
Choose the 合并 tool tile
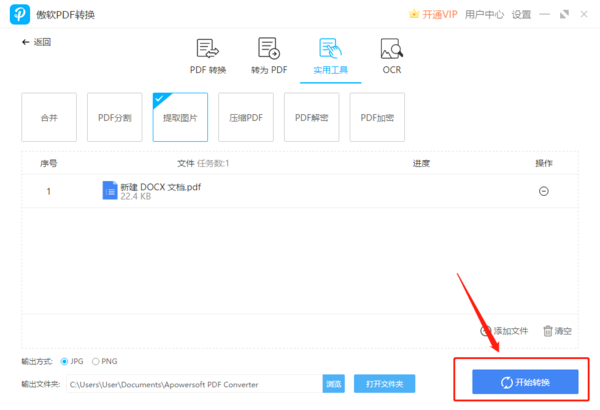pyautogui.click(x=49, y=117)
